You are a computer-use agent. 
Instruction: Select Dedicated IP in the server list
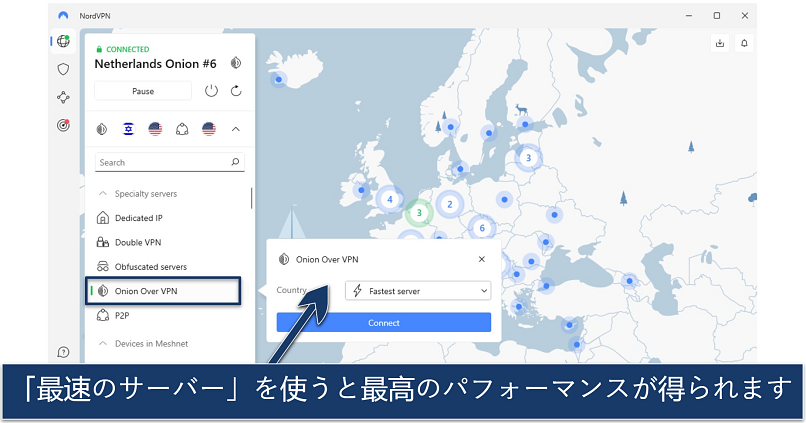pyautogui.click(x=138, y=218)
